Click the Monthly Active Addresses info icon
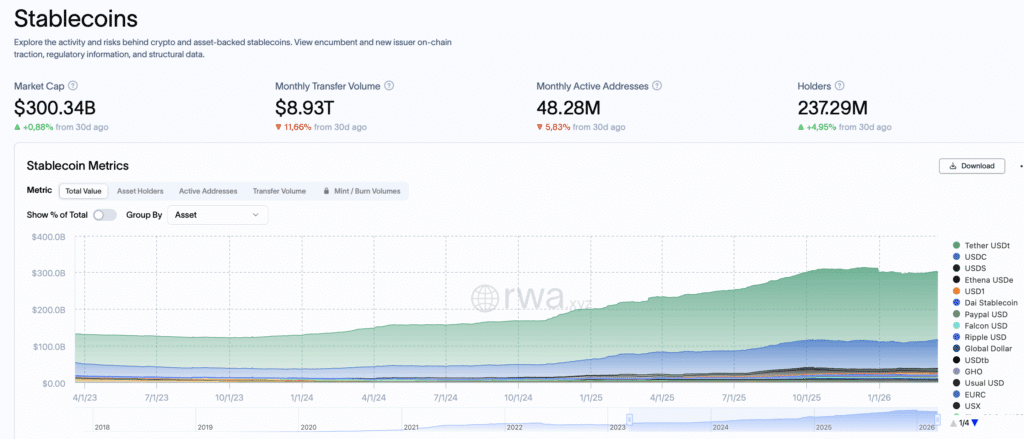 pyautogui.click(x=657, y=86)
